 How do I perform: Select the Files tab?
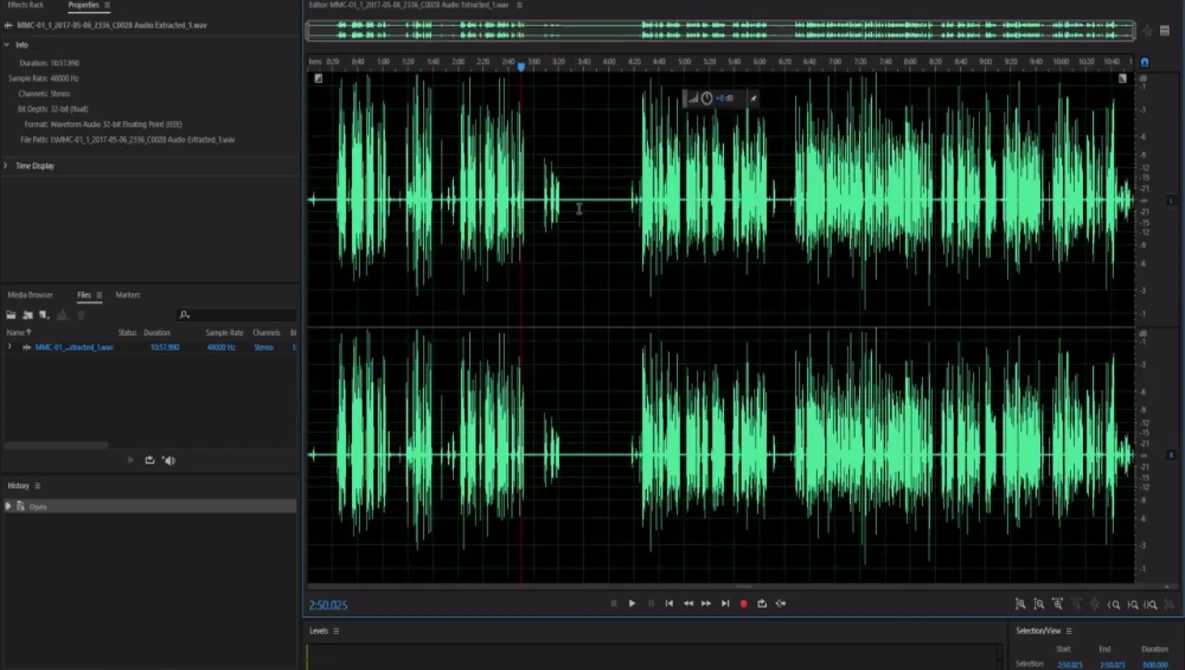pos(83,295)
